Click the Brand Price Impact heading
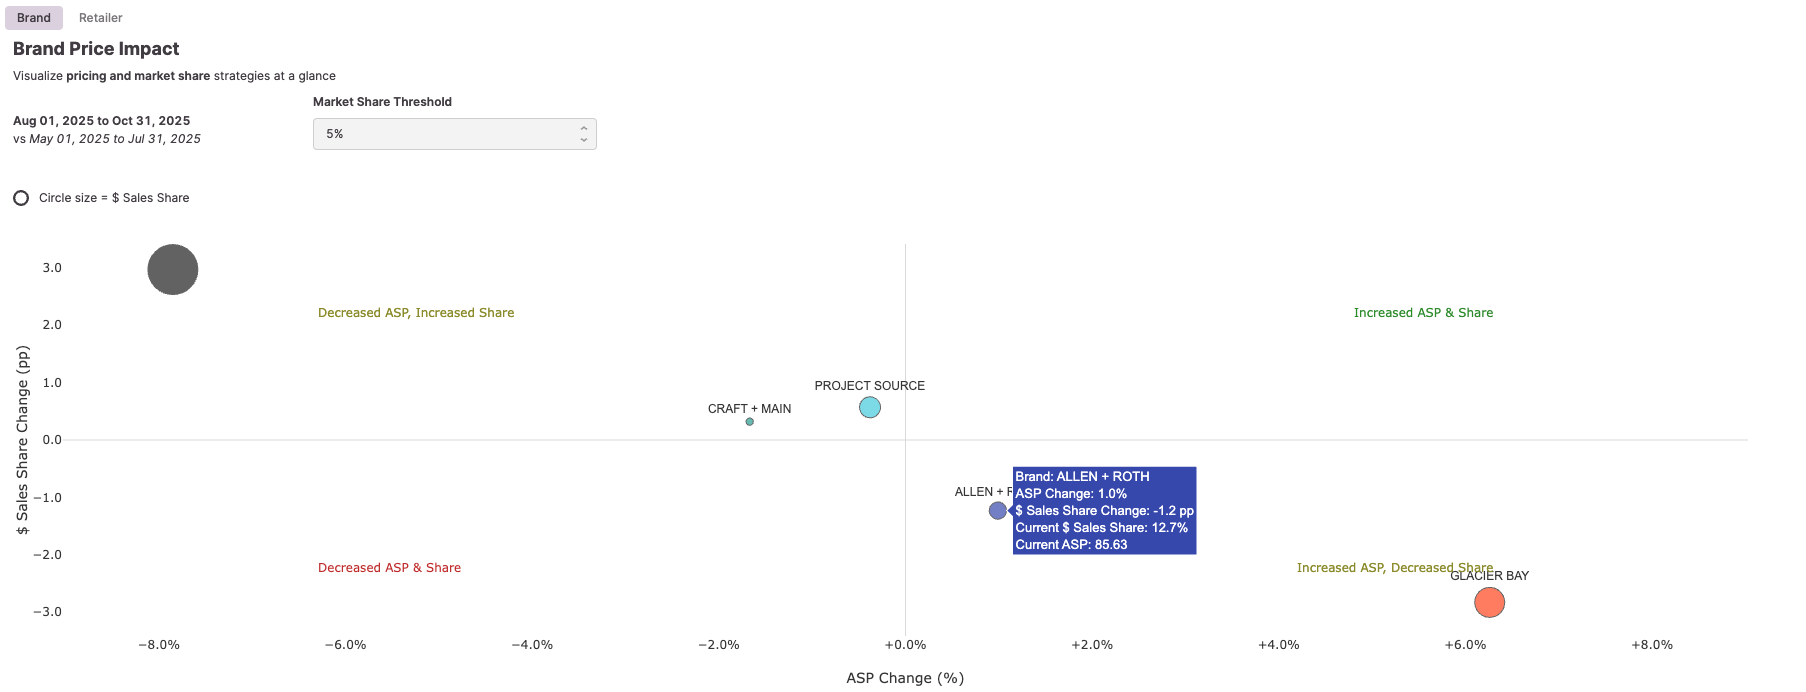Screen dimensions: 1806x692 pyautogui.click(x=96, y=49)
